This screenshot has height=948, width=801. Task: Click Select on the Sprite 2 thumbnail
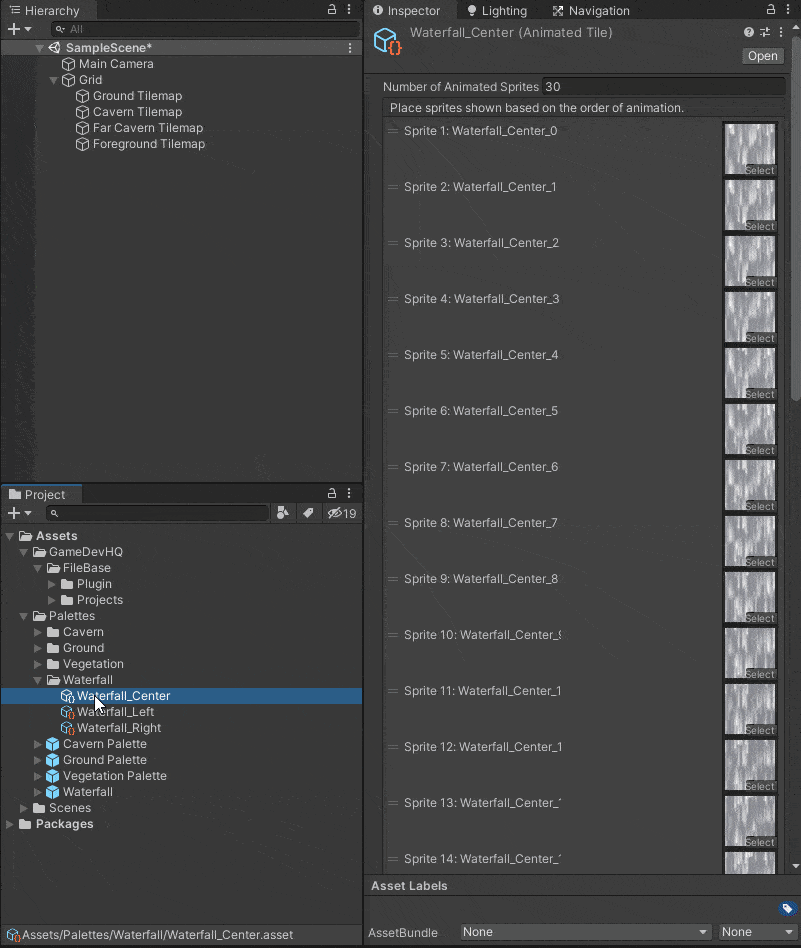[x=759, y=226]
